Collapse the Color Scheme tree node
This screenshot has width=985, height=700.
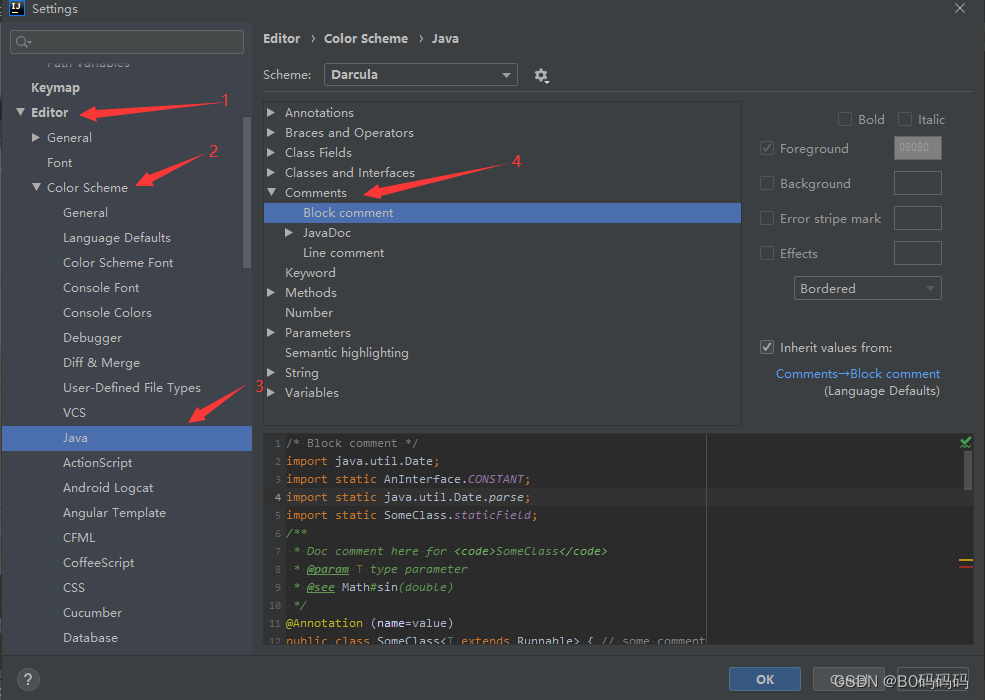click(x=36, y=187)
